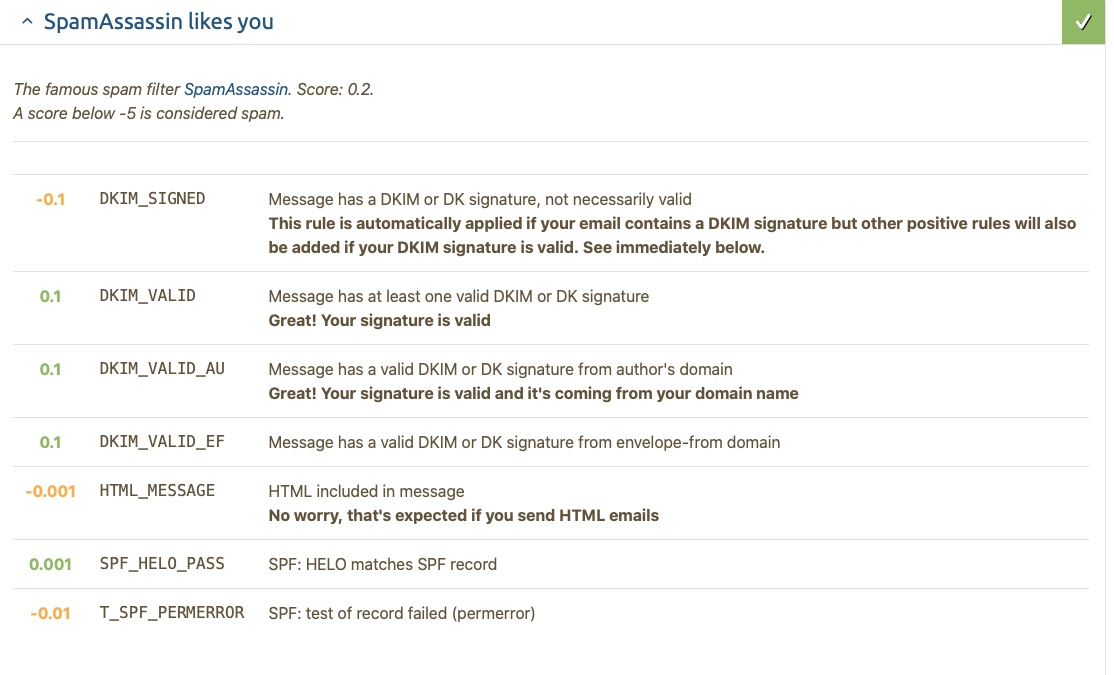Image resolution: width=1114 pixels, height=675 pixels.
Task: Click "Great! Your signature is valid" text
Action: [379, 321]
